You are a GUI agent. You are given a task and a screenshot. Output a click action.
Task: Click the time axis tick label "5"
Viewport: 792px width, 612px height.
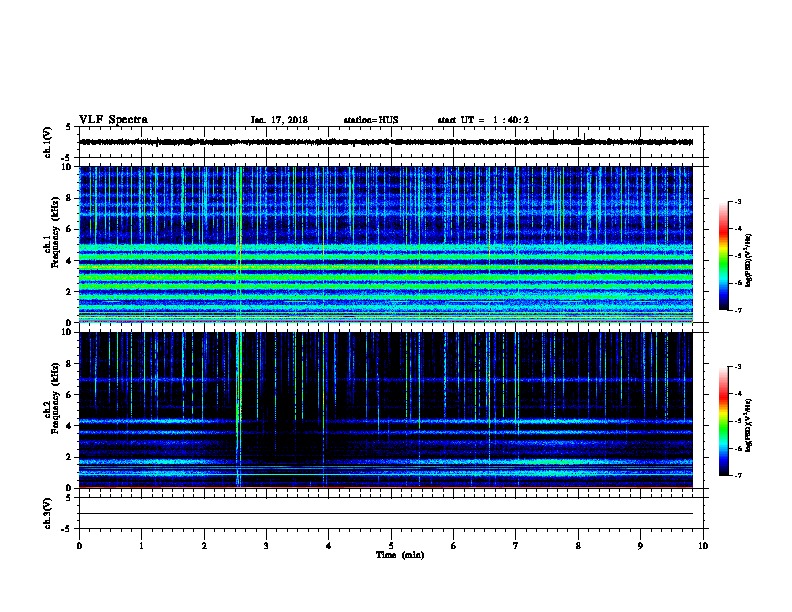pyautogui.click(x=391, y=546)
